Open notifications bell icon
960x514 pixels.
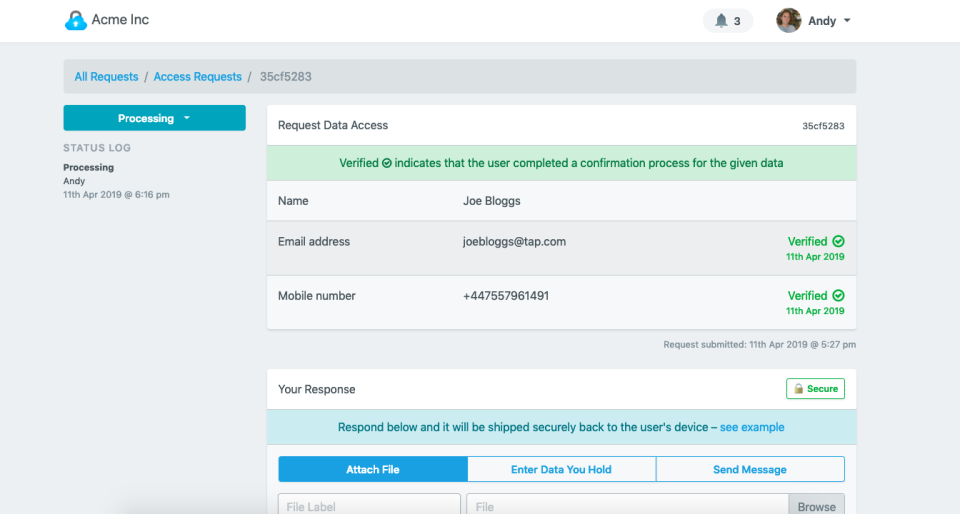[x=721, y=21]
